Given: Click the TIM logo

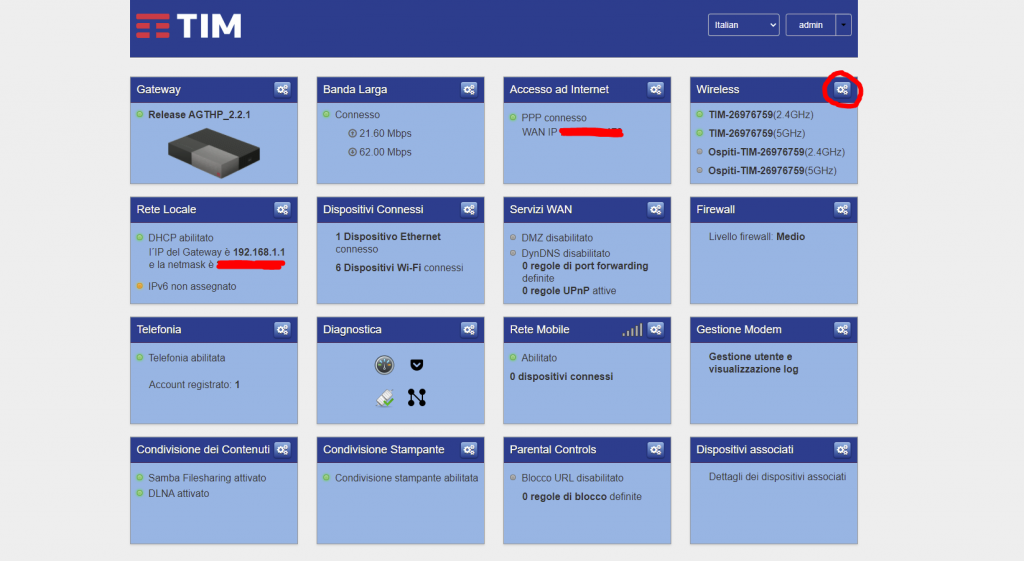Looking at the screenshot, I should [x=189, y=26].
